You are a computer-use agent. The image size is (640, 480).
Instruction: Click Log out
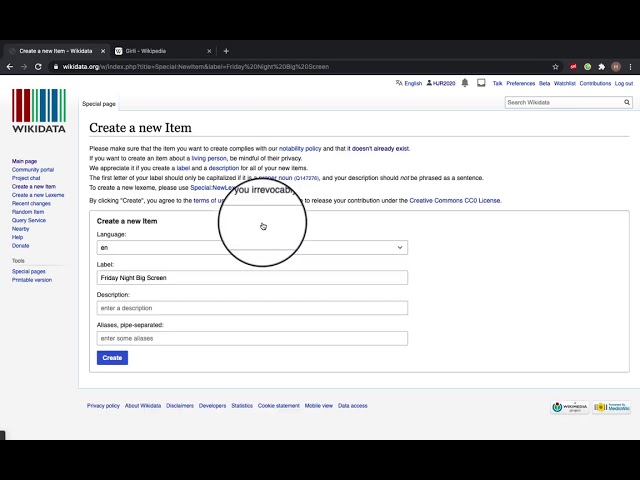624,83
